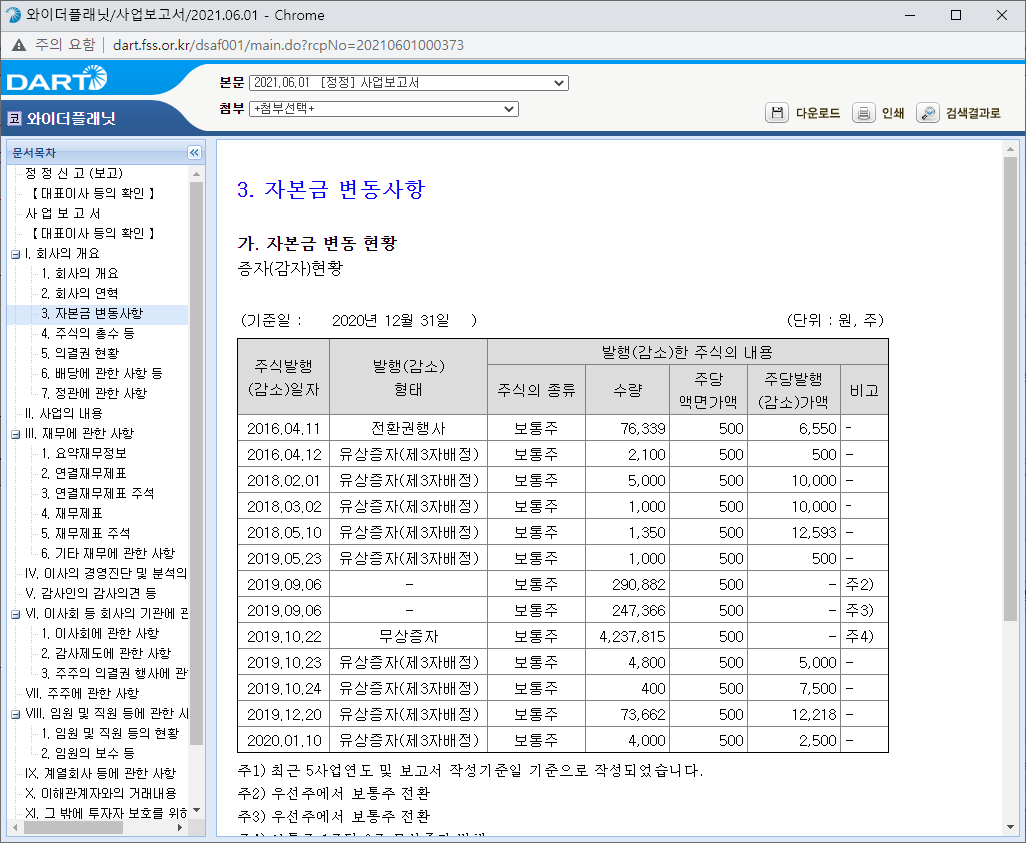Open 5. 재무제표 주석 section
The image size is (1026, 843).
86,533
